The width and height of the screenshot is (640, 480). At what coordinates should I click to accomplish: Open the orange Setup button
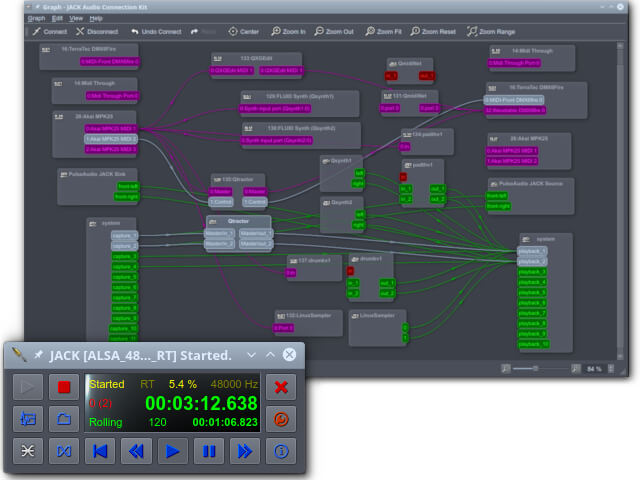282,418
